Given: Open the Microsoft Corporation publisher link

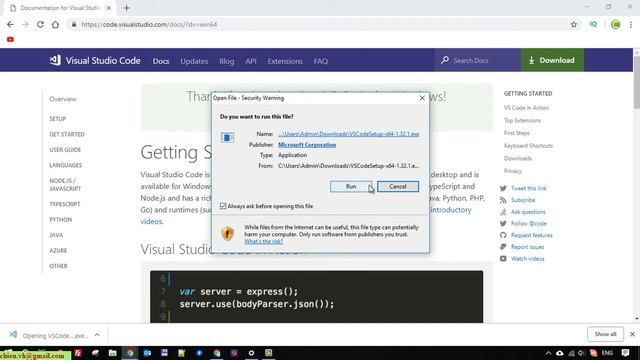Looking at the screenshot, I should [307, 144].
